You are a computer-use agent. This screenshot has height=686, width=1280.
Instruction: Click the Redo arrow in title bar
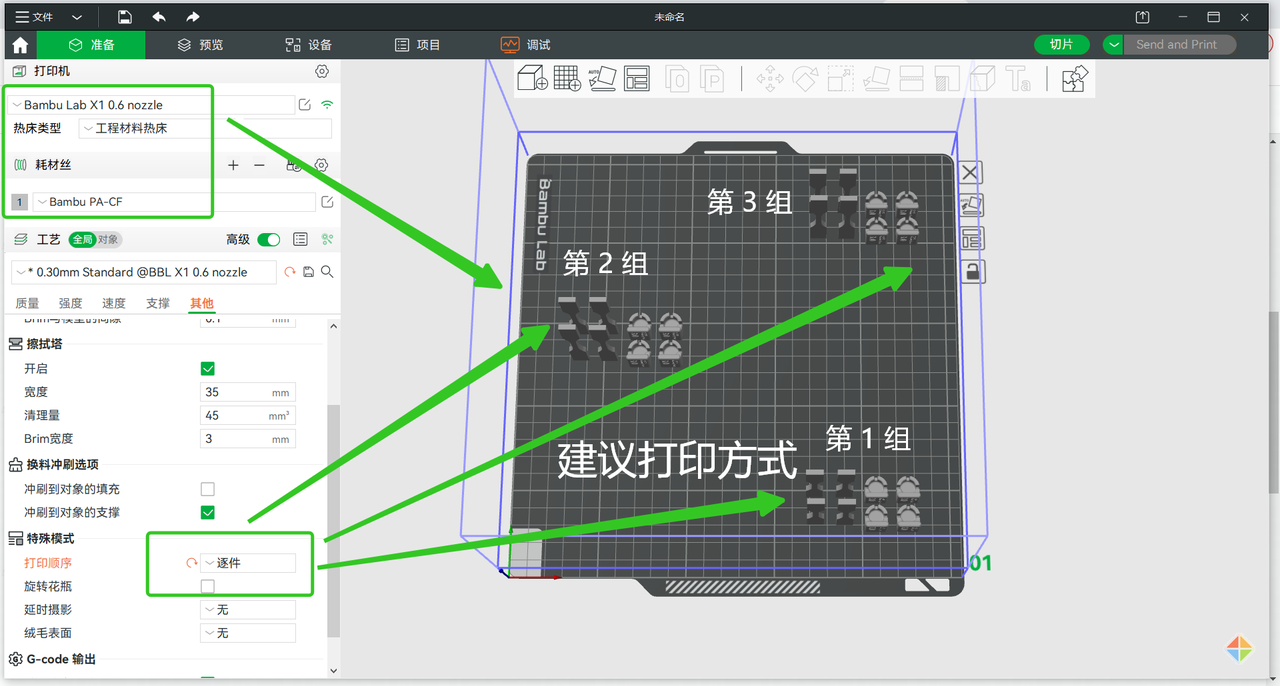tap(193, 17)
